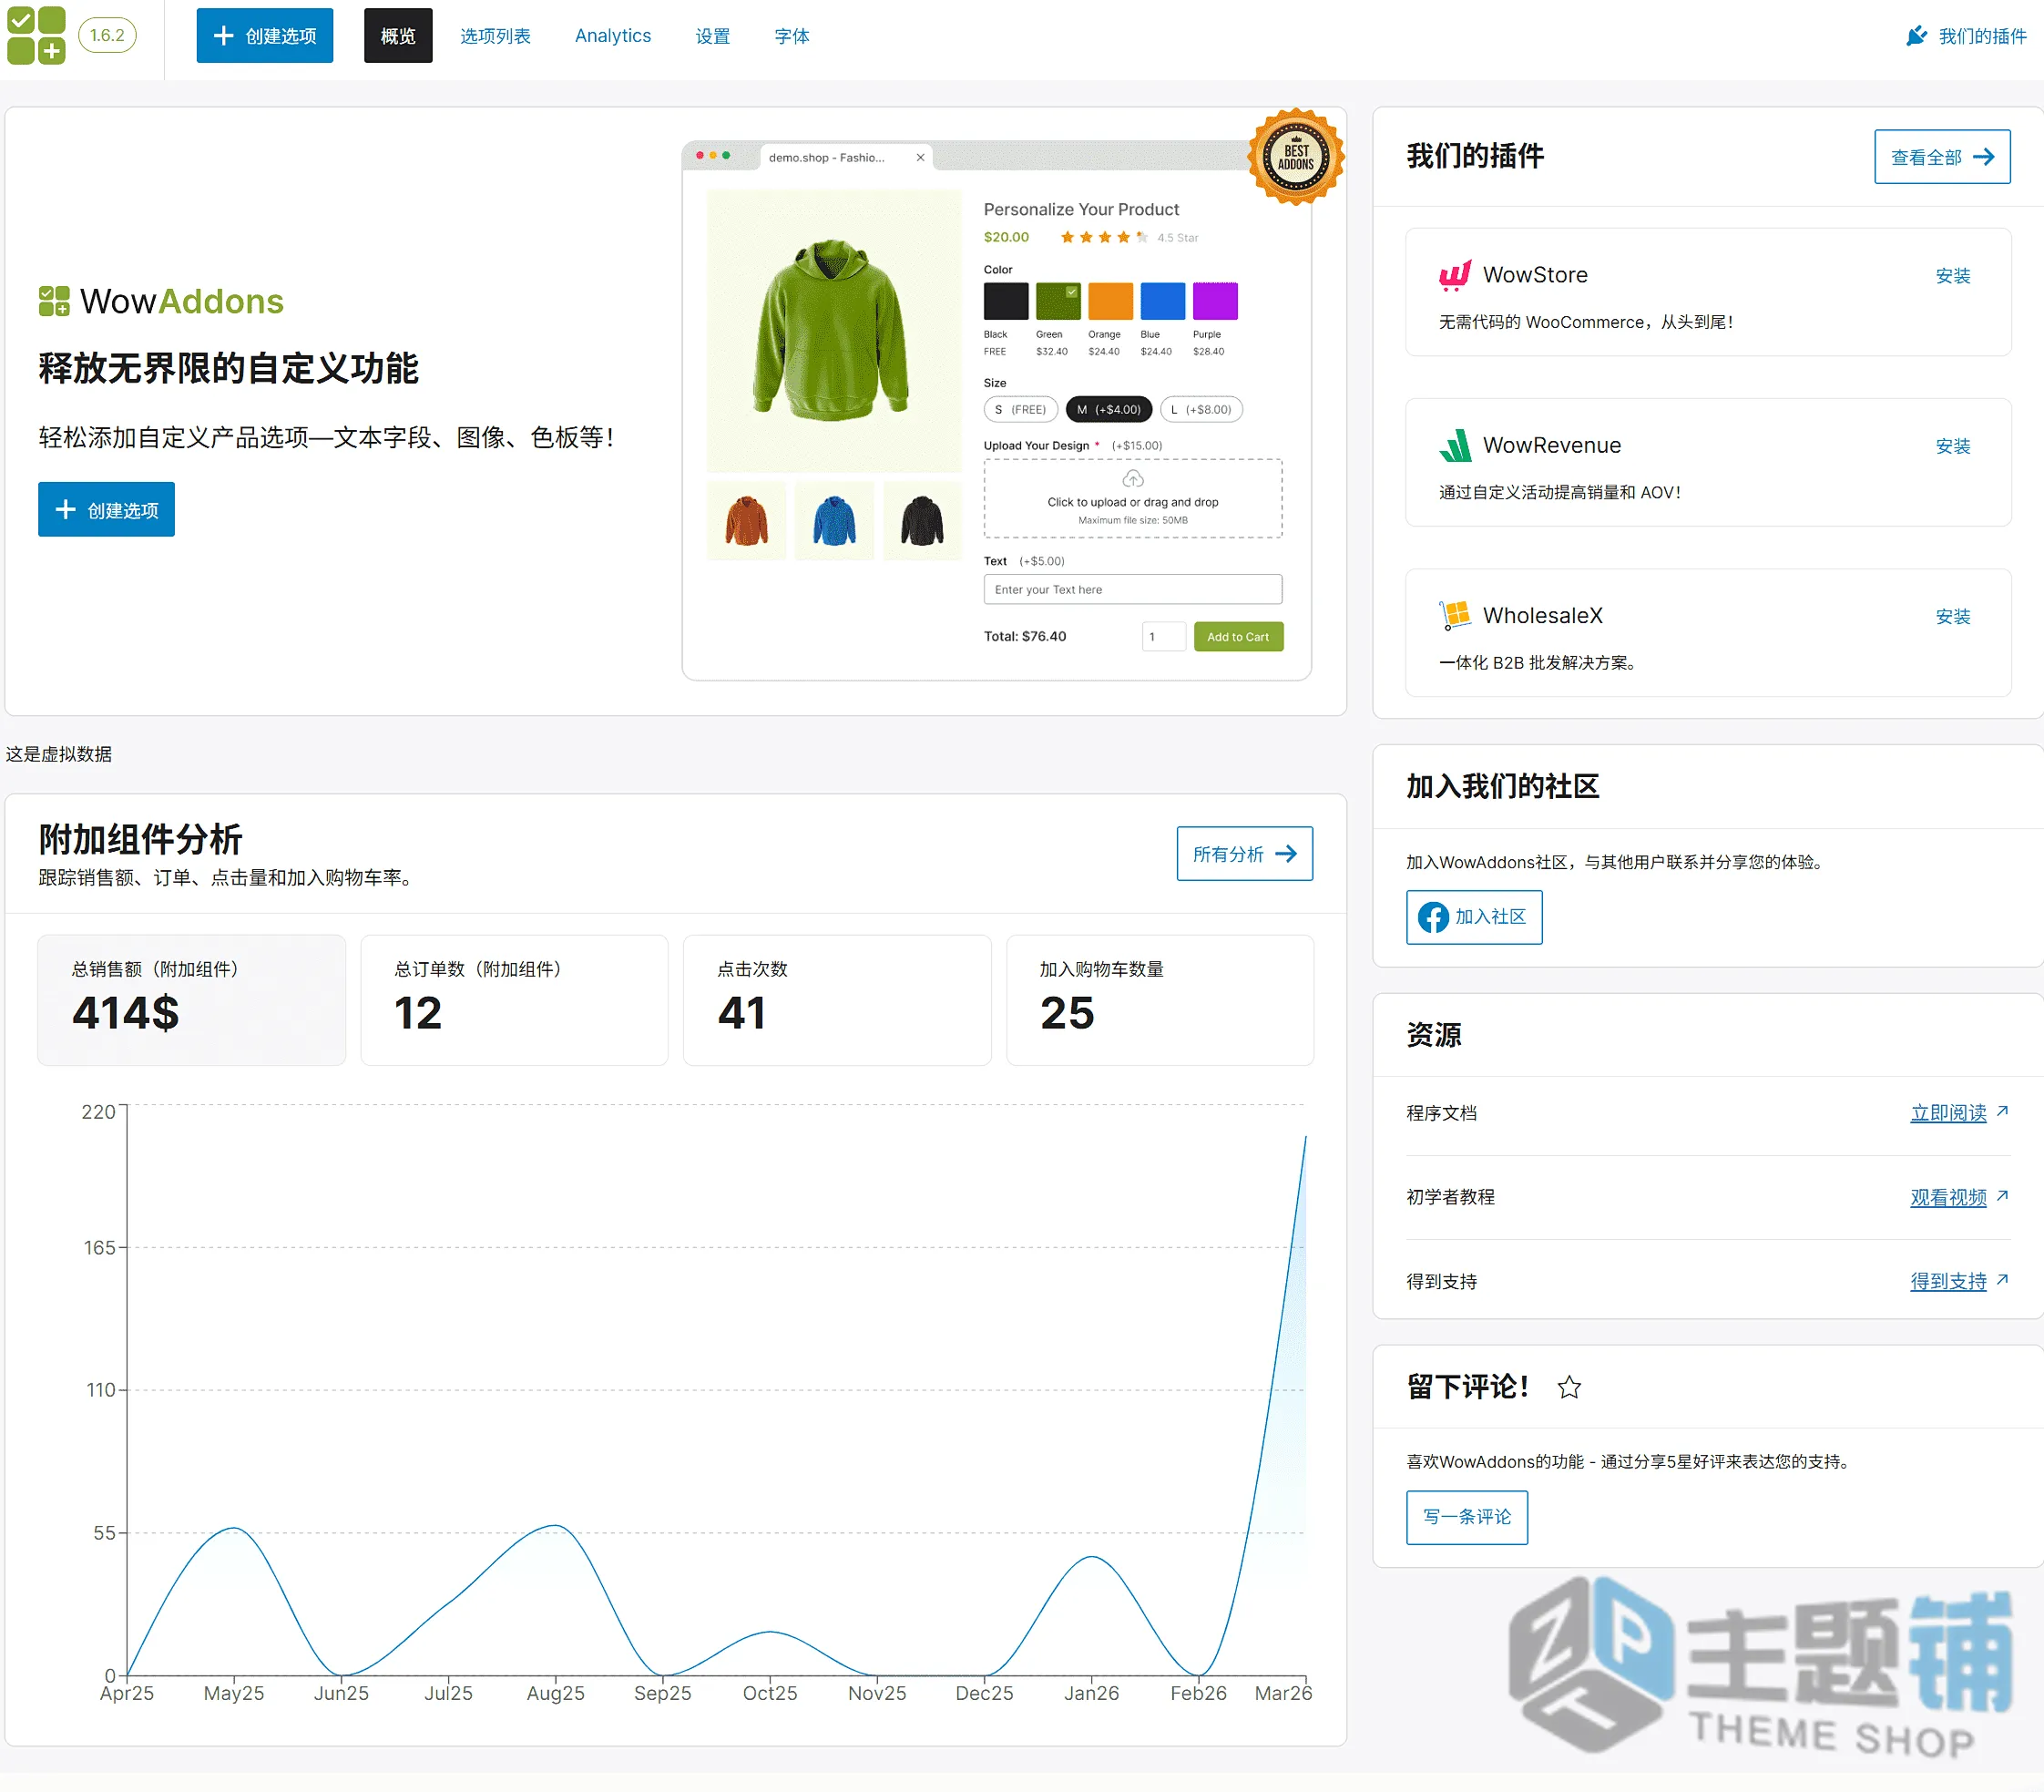Click the BEST ADDONS badge

1296,157
